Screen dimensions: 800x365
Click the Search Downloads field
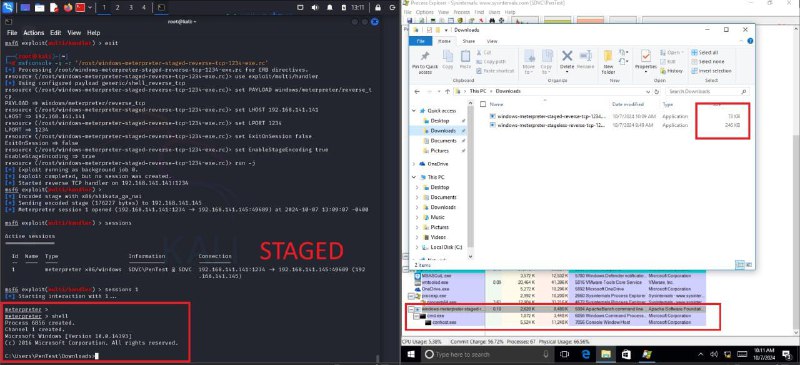707,91
